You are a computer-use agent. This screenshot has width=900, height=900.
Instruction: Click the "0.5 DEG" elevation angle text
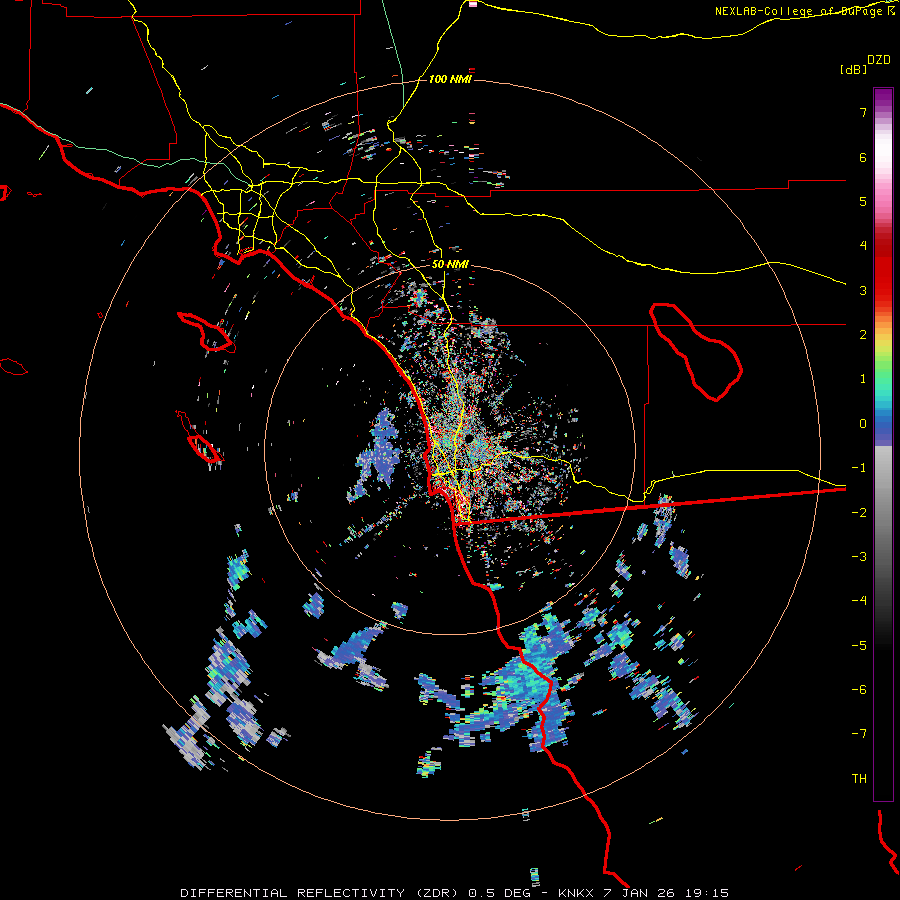(501, 893)
